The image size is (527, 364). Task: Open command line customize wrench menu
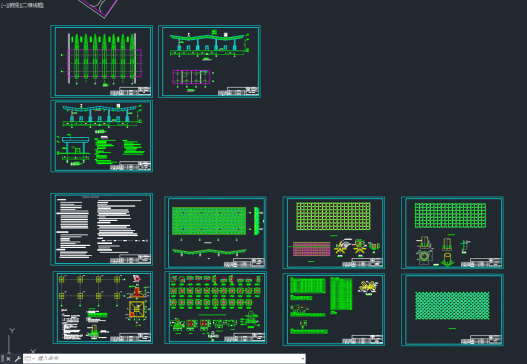(17, 359)
